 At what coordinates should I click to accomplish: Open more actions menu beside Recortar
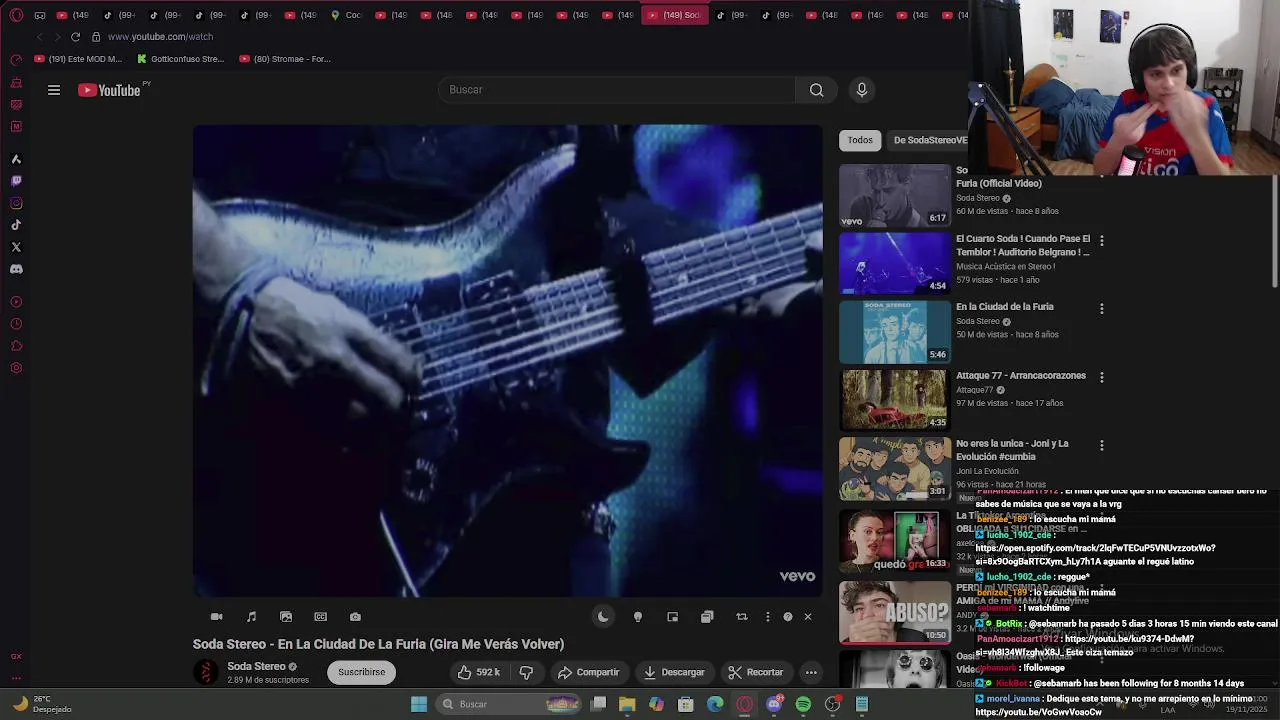coord(811,672)
